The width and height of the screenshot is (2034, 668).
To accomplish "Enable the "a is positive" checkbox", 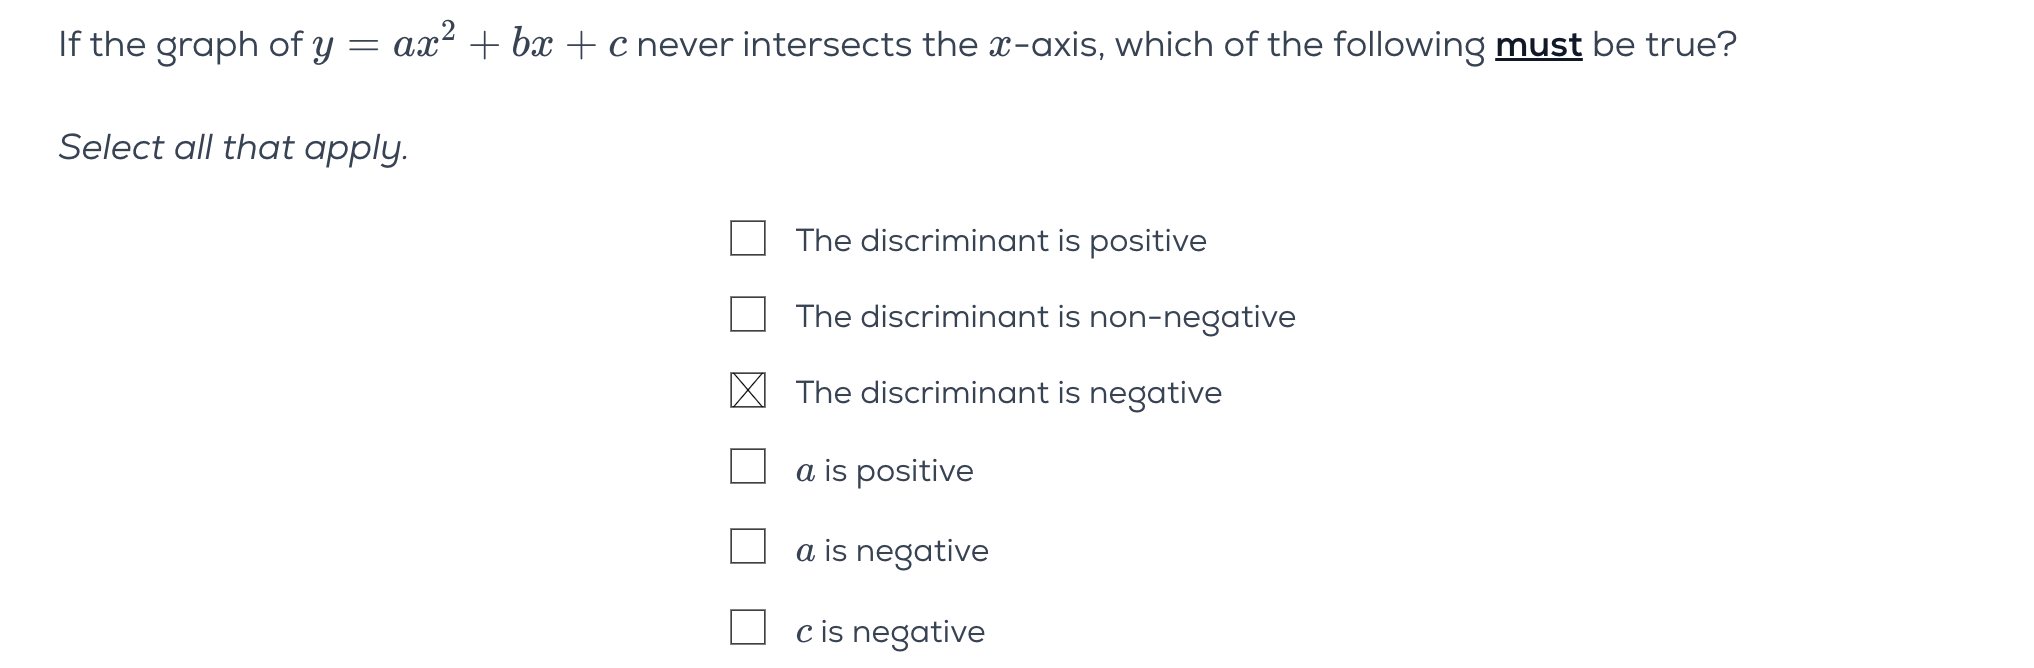I will click(747, 466).
